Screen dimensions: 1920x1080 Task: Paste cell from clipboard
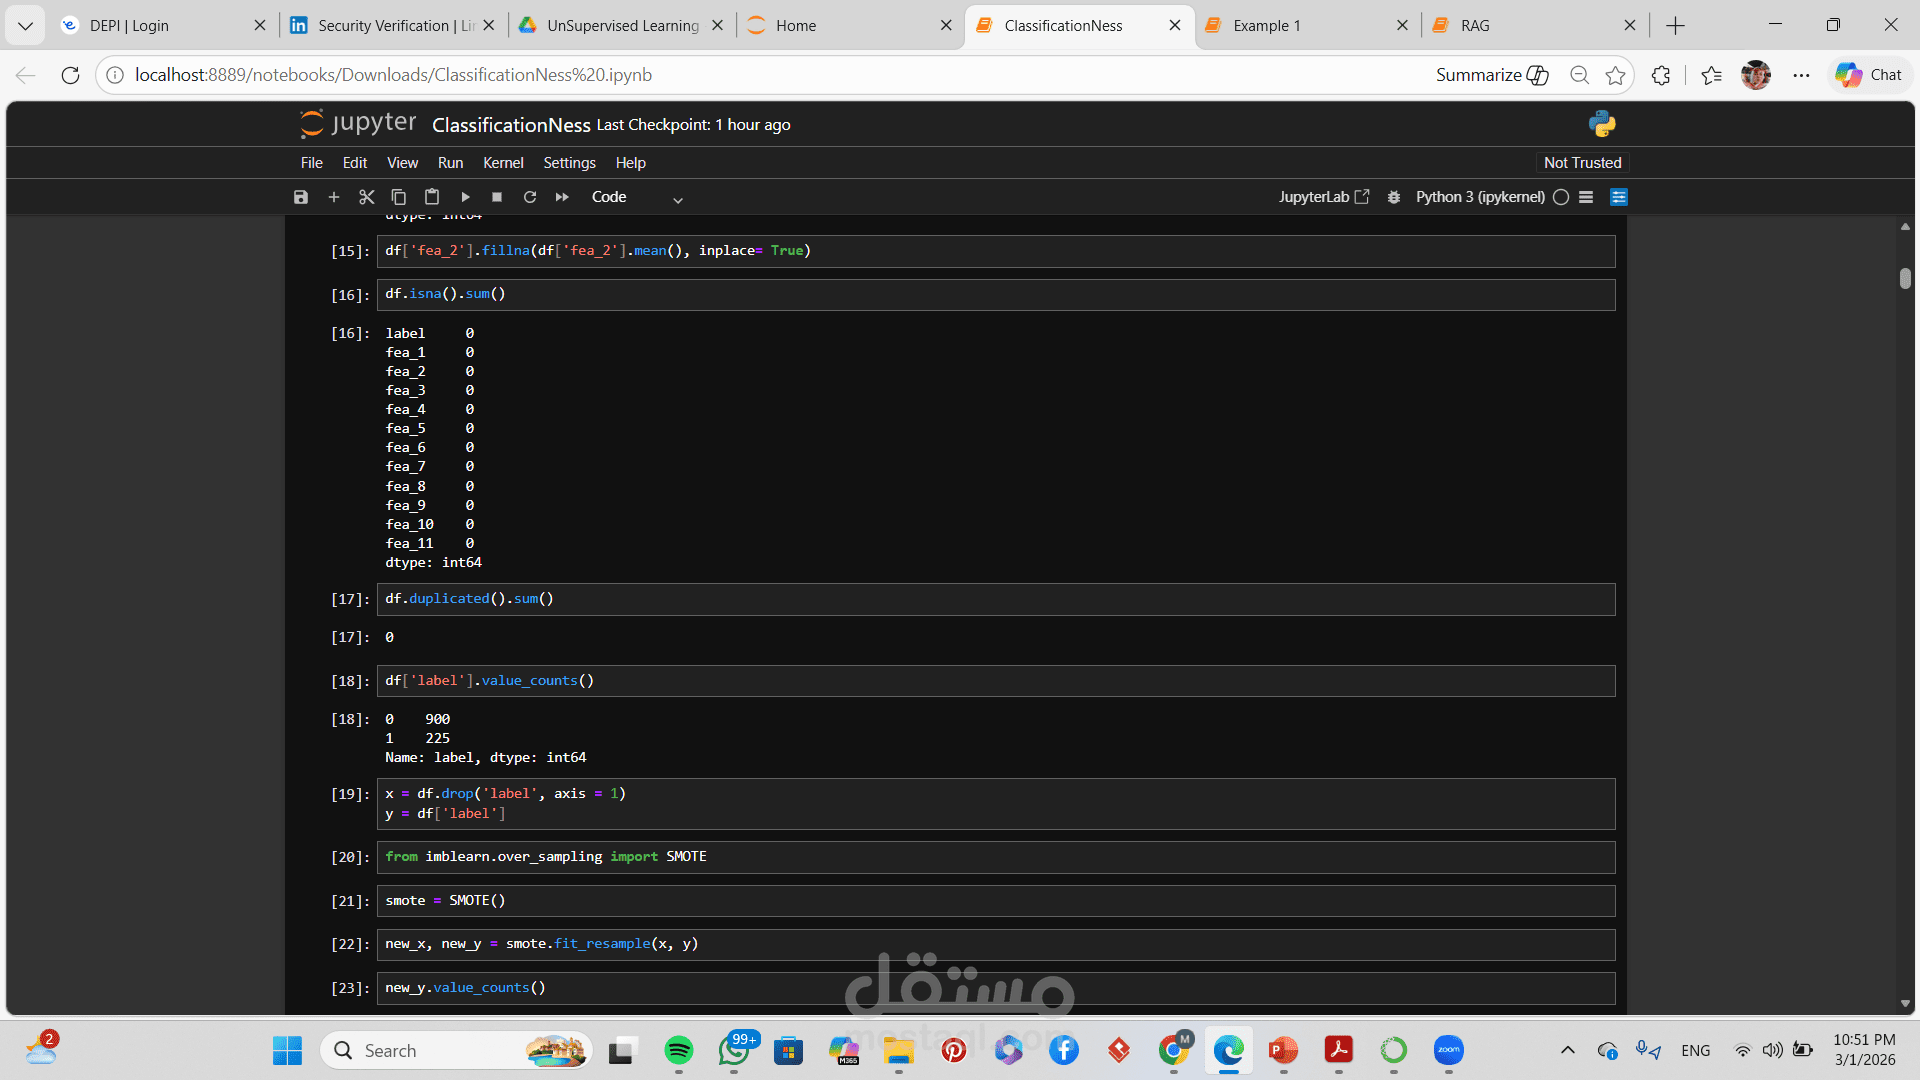[x=432, y=197]
